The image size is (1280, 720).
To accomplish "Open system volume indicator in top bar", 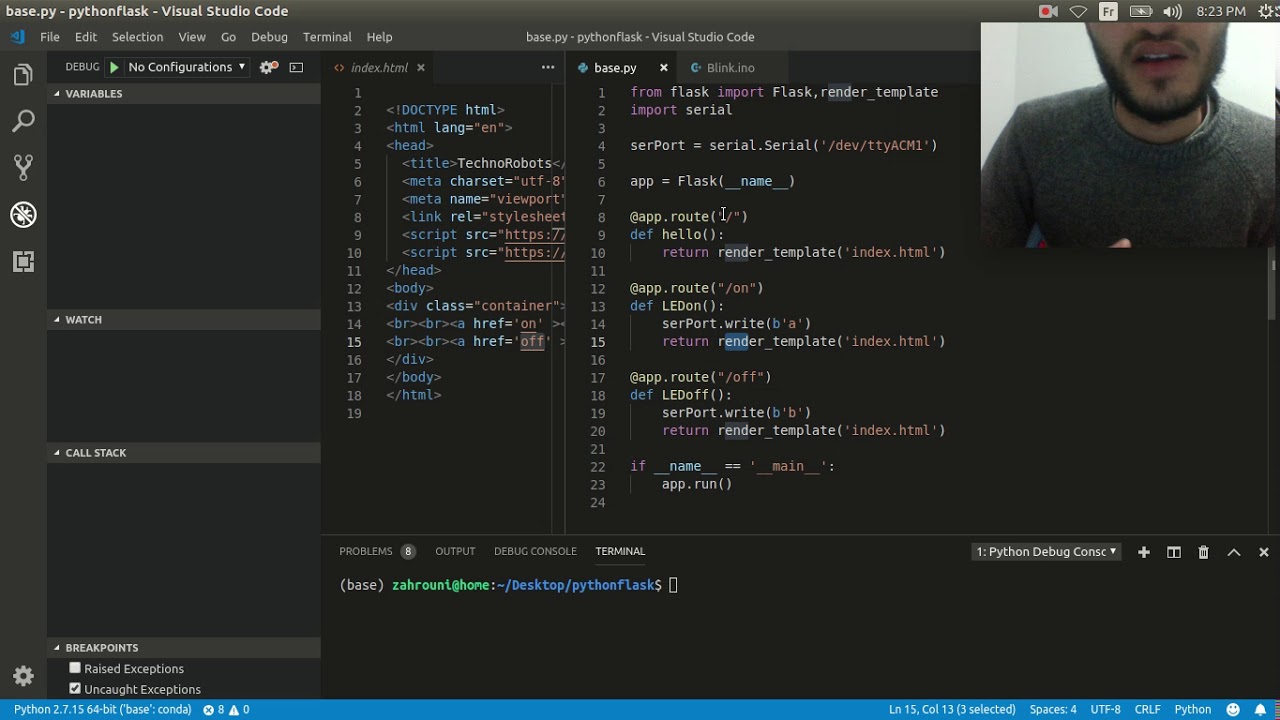I will pyautogui.click(x=1173, y=11).
